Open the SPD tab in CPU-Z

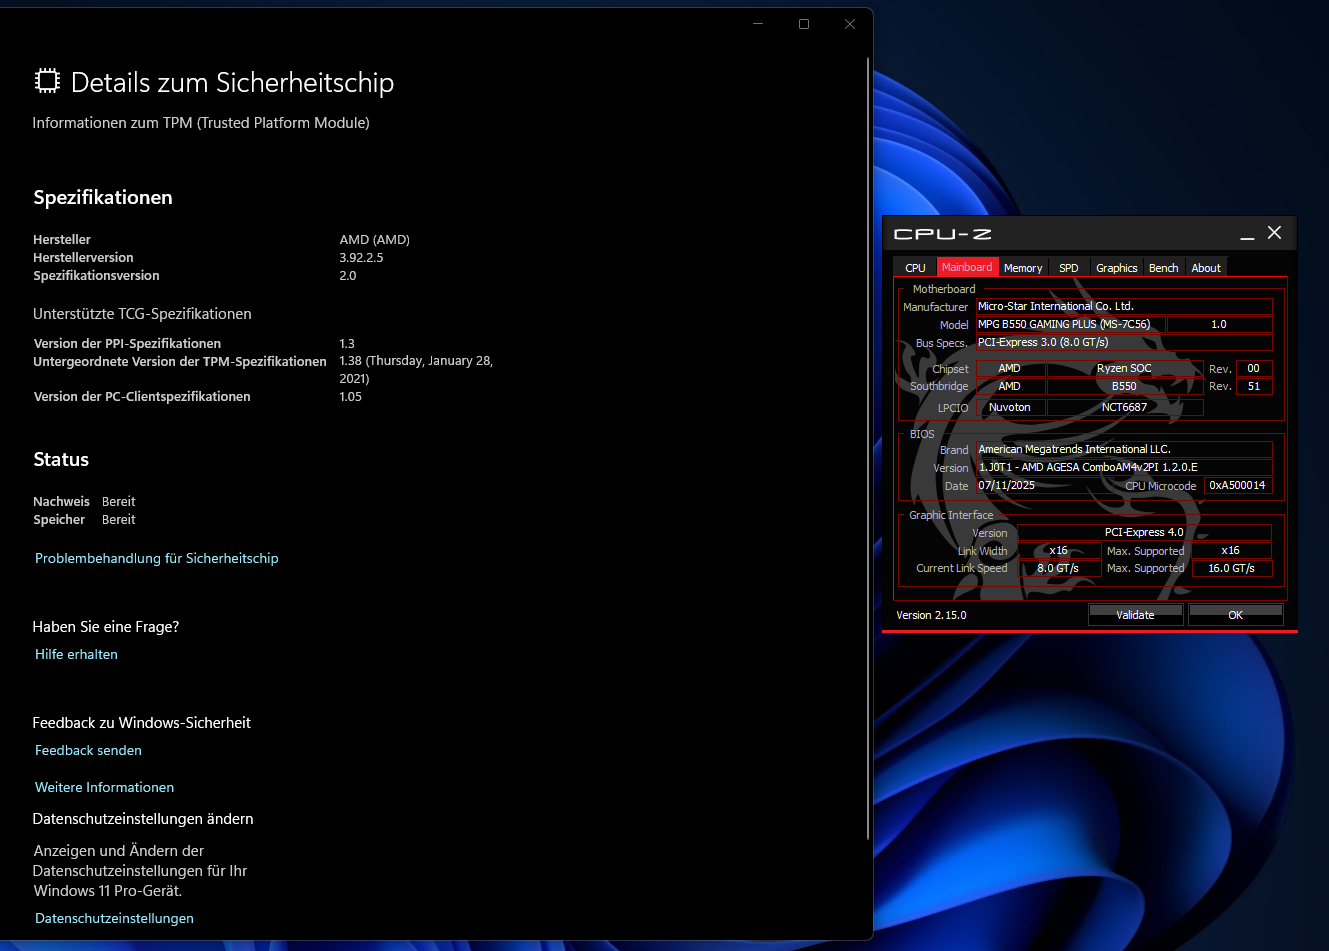(x=1069, y=267)
